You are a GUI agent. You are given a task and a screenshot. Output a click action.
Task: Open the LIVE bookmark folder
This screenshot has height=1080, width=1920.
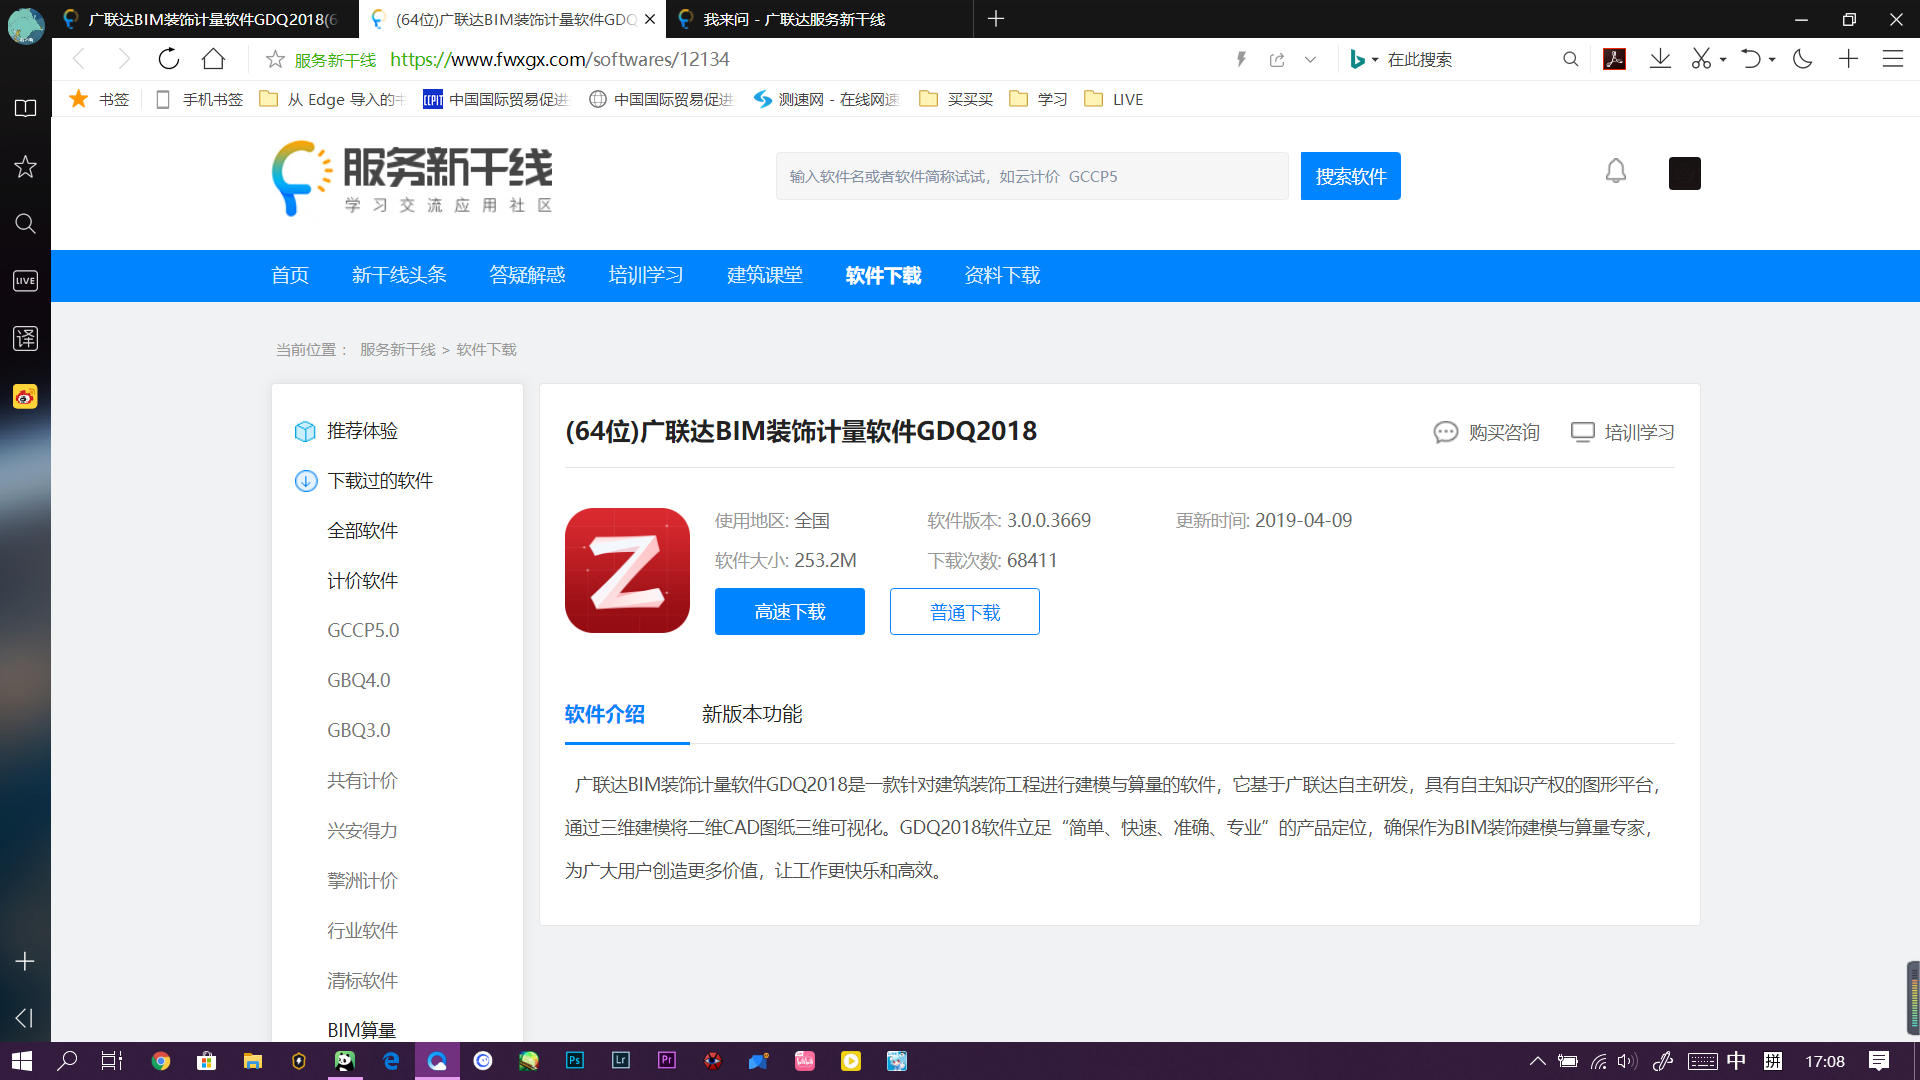tap(1113, 99)
